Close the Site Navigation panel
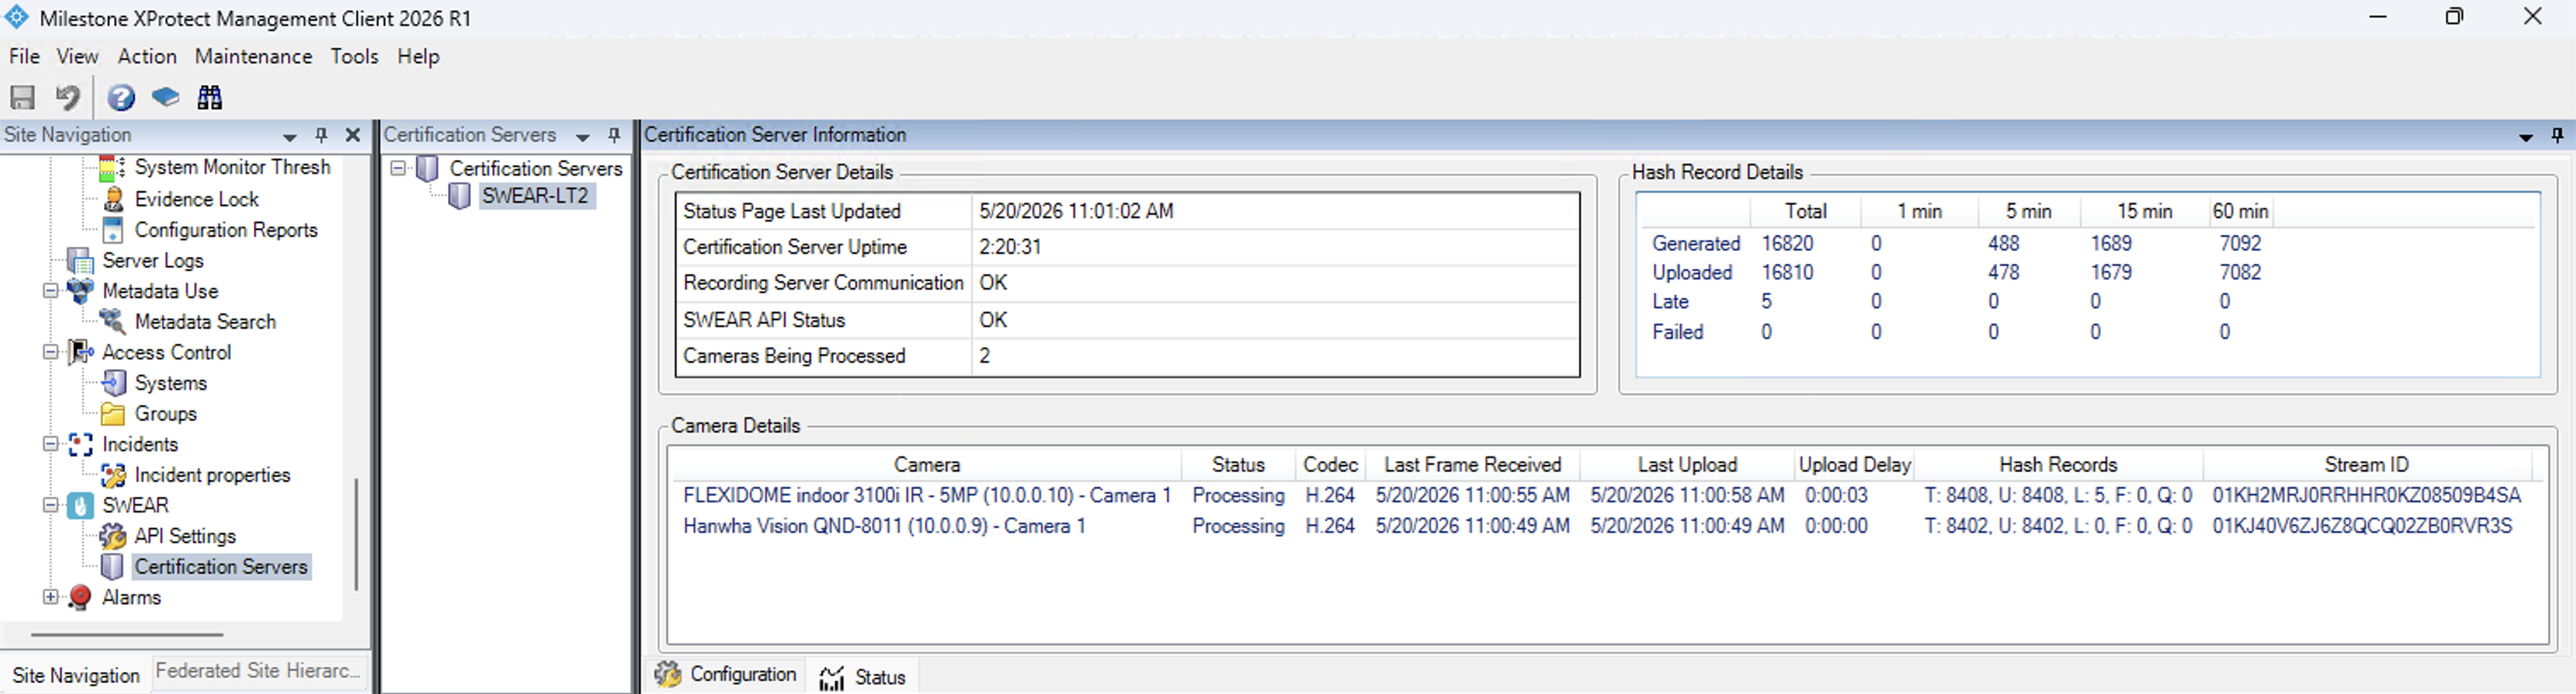The height and width of the screenshot is (694, 2576). click(352, 135)
